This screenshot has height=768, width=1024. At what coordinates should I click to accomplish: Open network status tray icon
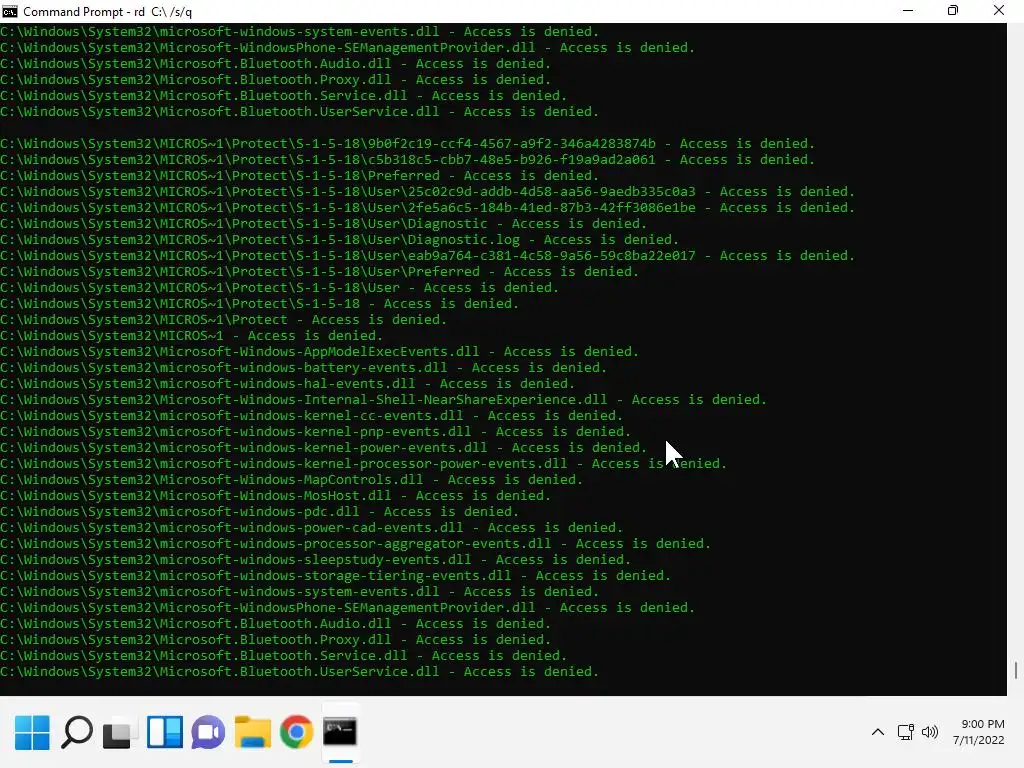coord(905,732)
